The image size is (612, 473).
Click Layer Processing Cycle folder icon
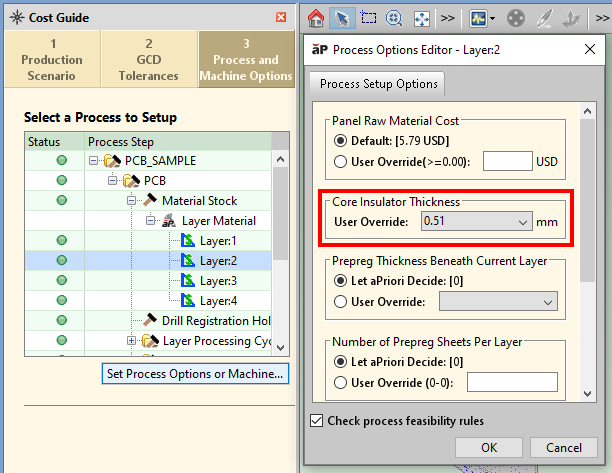pos(150,341)
